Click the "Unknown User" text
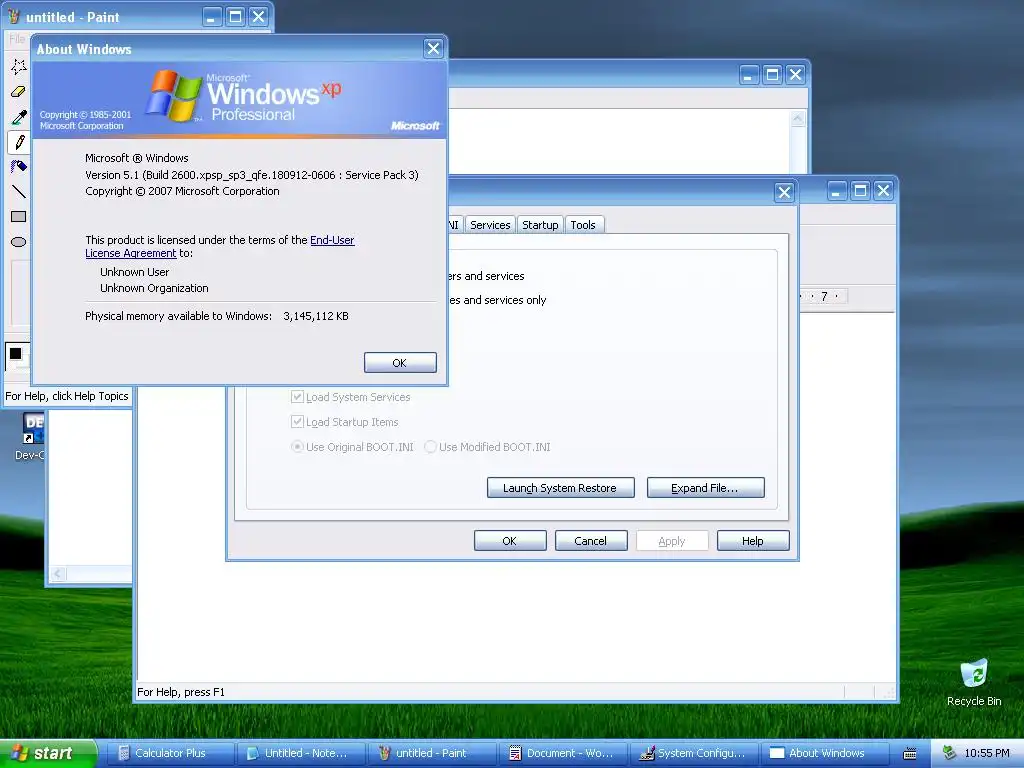 click(135, 272)
